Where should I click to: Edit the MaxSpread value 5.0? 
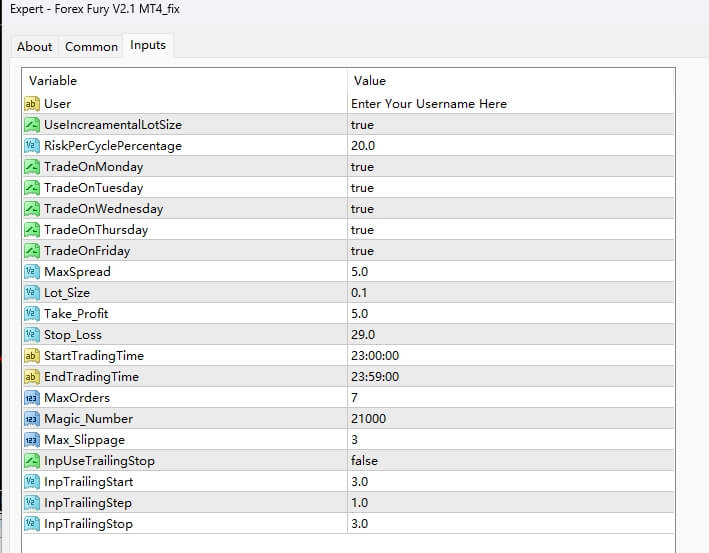(x=359, y=272)
